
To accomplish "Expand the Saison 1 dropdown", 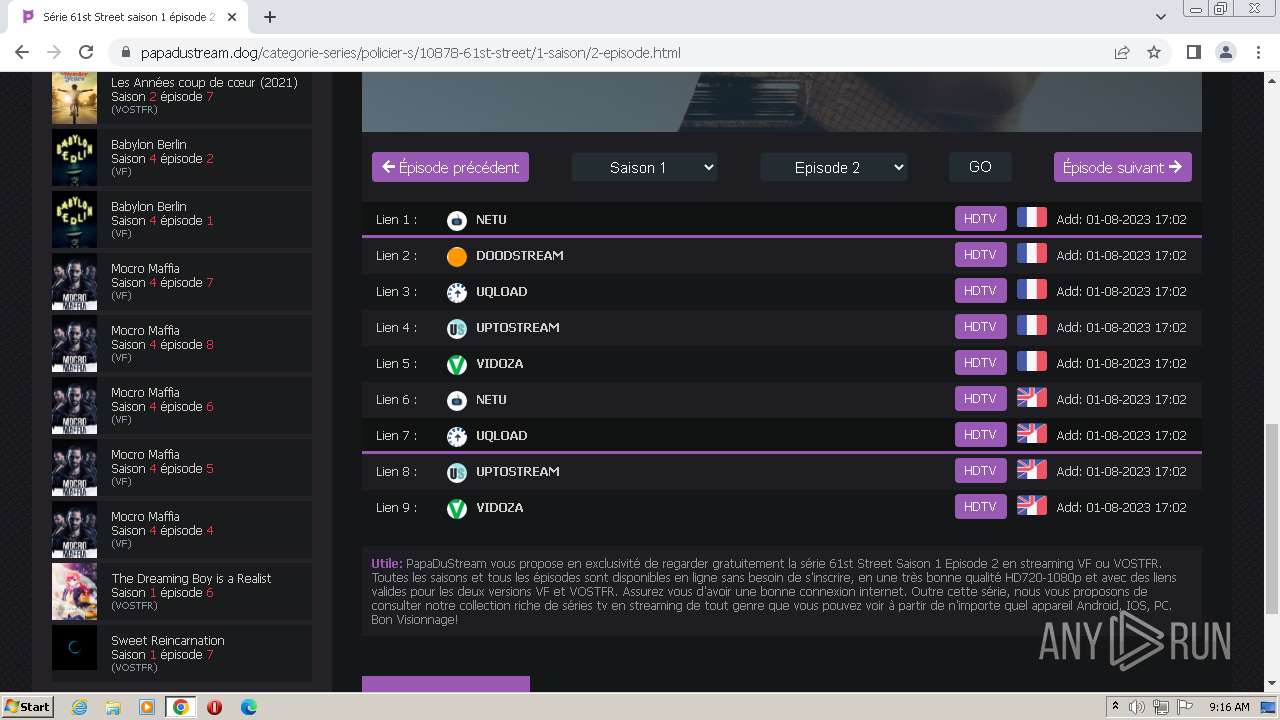I will tap(644, 167).
